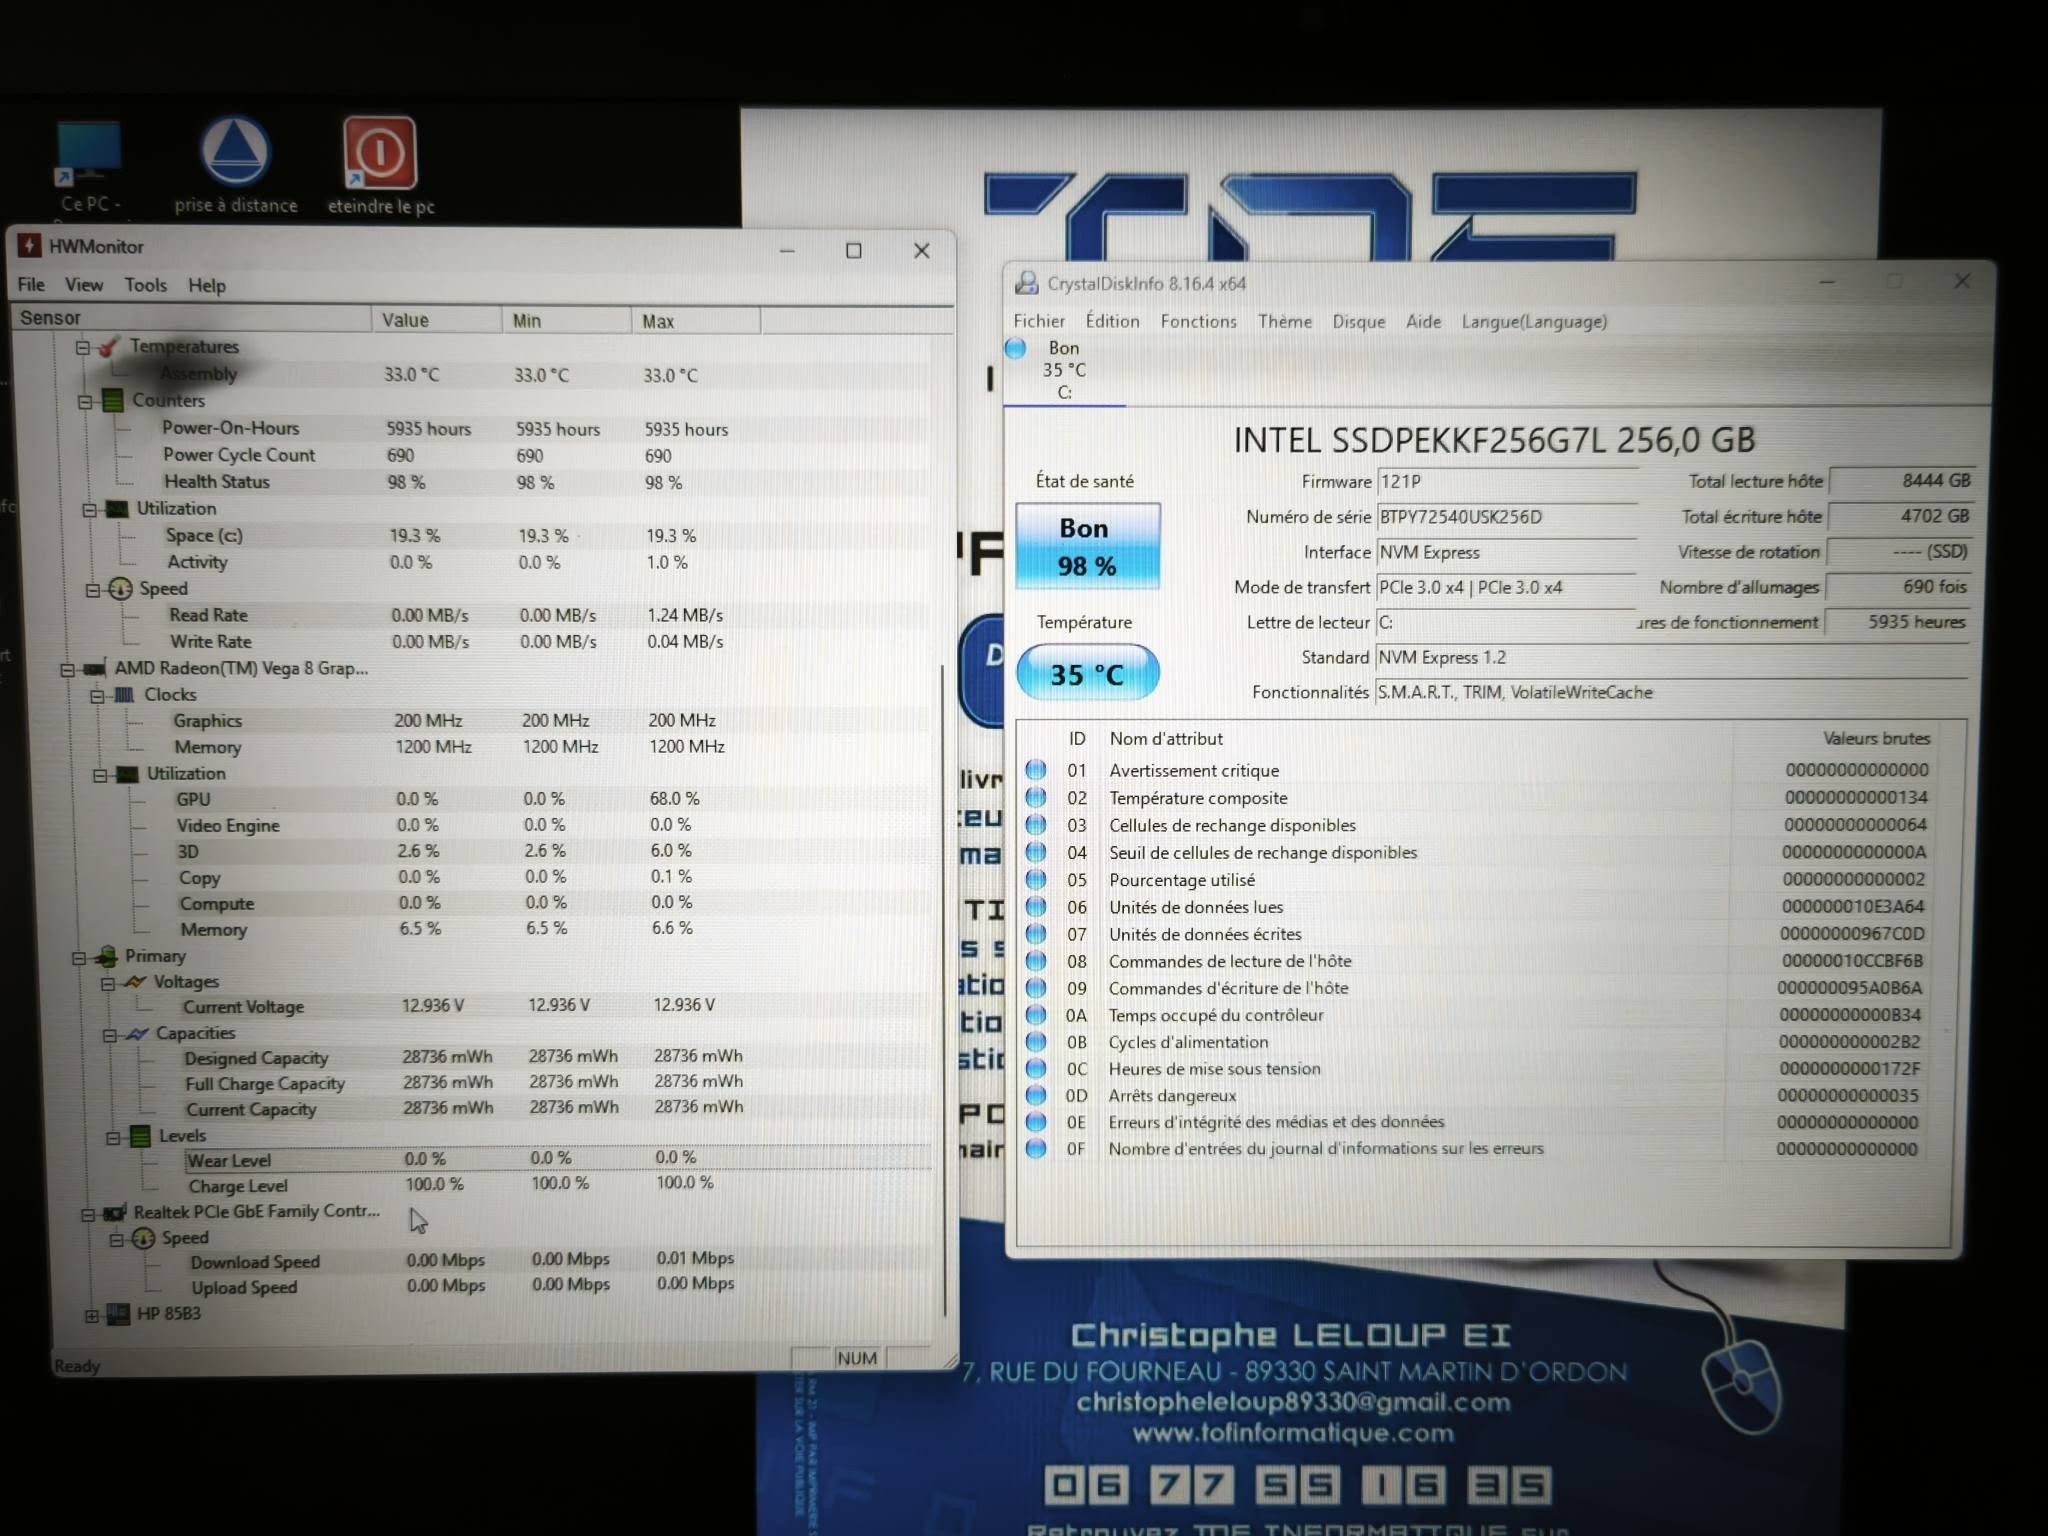
Task: Click 'Valeurs brutes' column header
Action: (x=1875, y=738)
